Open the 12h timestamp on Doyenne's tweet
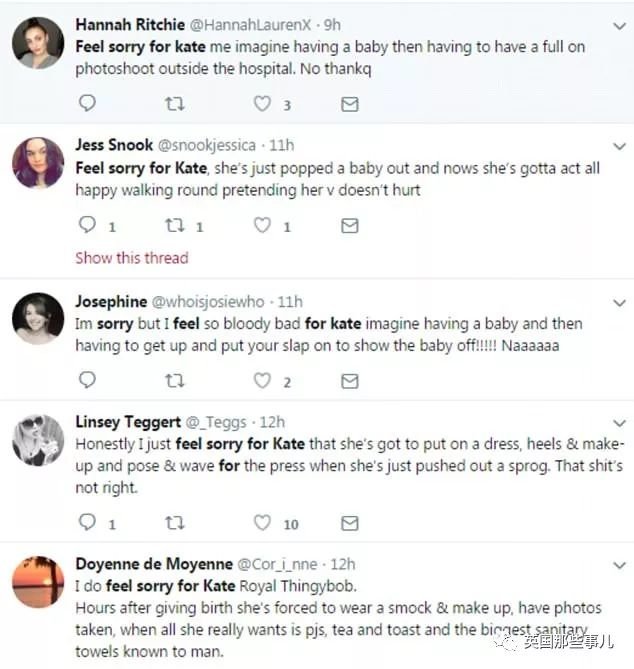 (343, 564)
